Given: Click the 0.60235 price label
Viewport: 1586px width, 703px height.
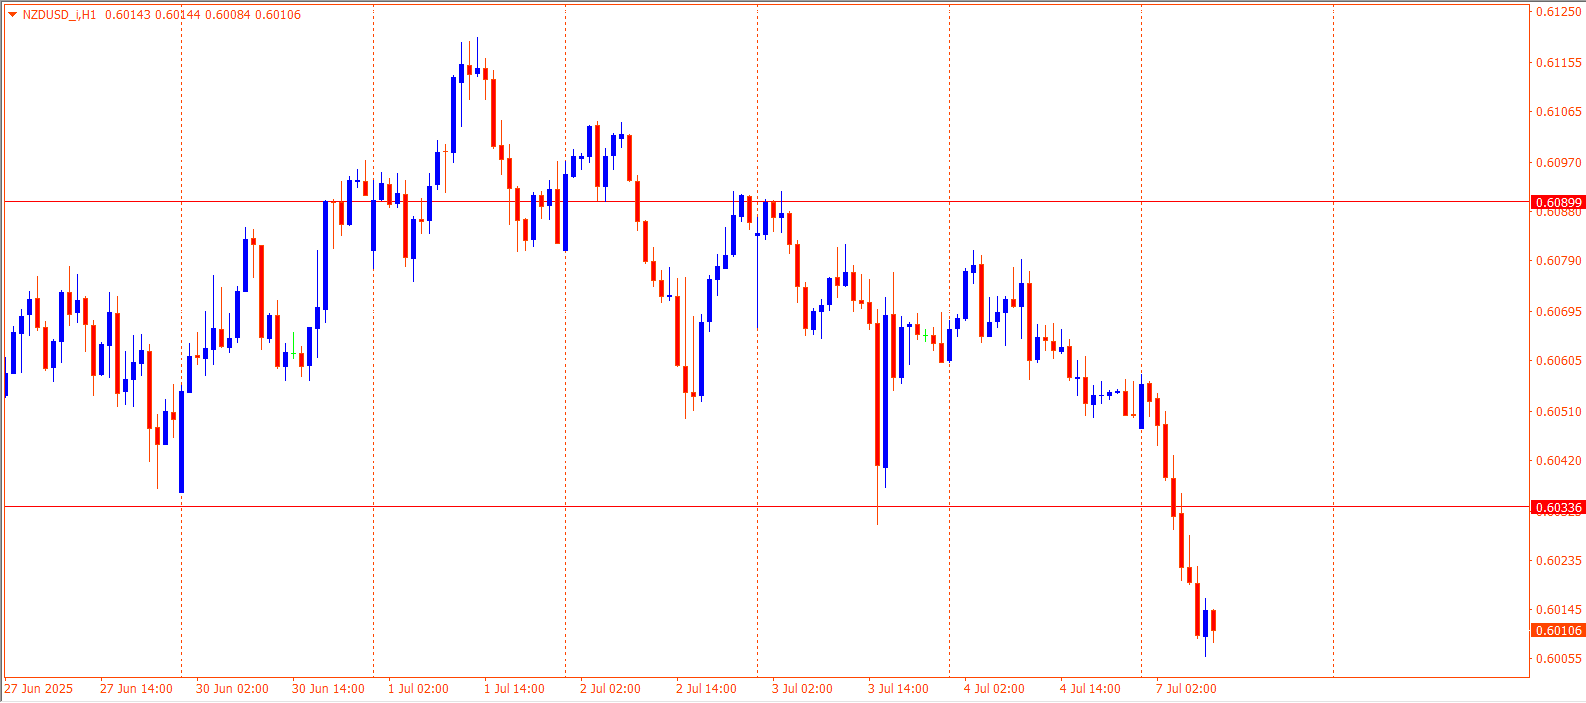Looking at the screenshot, I should (x=1559, y=560).
